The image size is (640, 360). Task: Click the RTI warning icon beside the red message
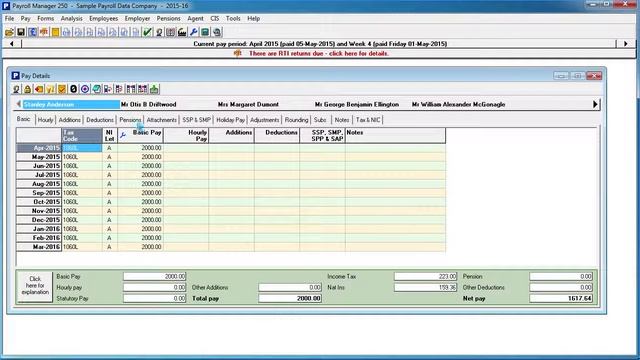point(237,53)
